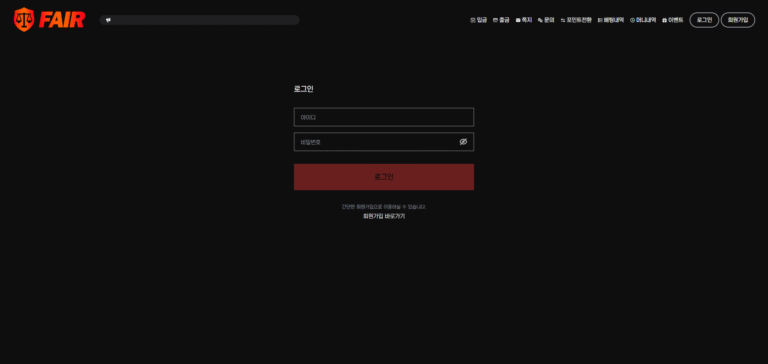Click the 로그인 heading above the form

click(x=304, y=89)
